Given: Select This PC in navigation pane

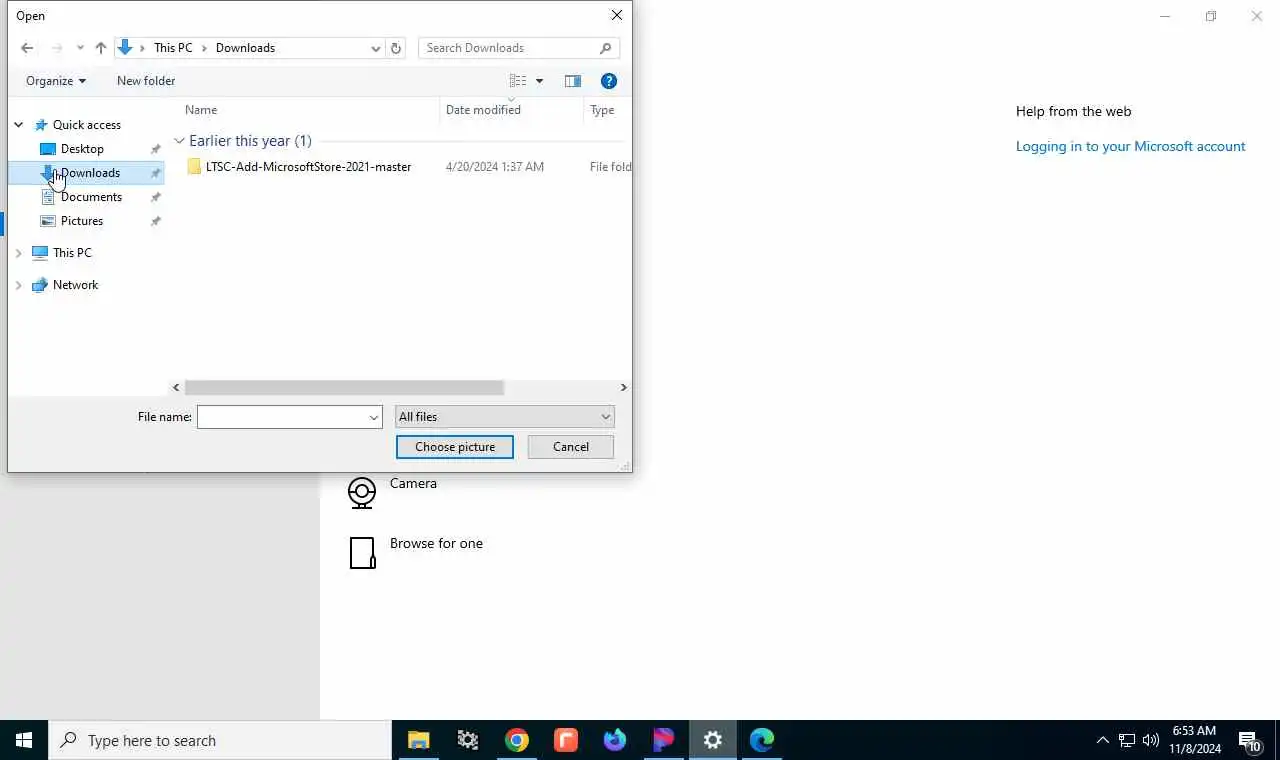Looking at the screenshot, I should tap(72, 253).
